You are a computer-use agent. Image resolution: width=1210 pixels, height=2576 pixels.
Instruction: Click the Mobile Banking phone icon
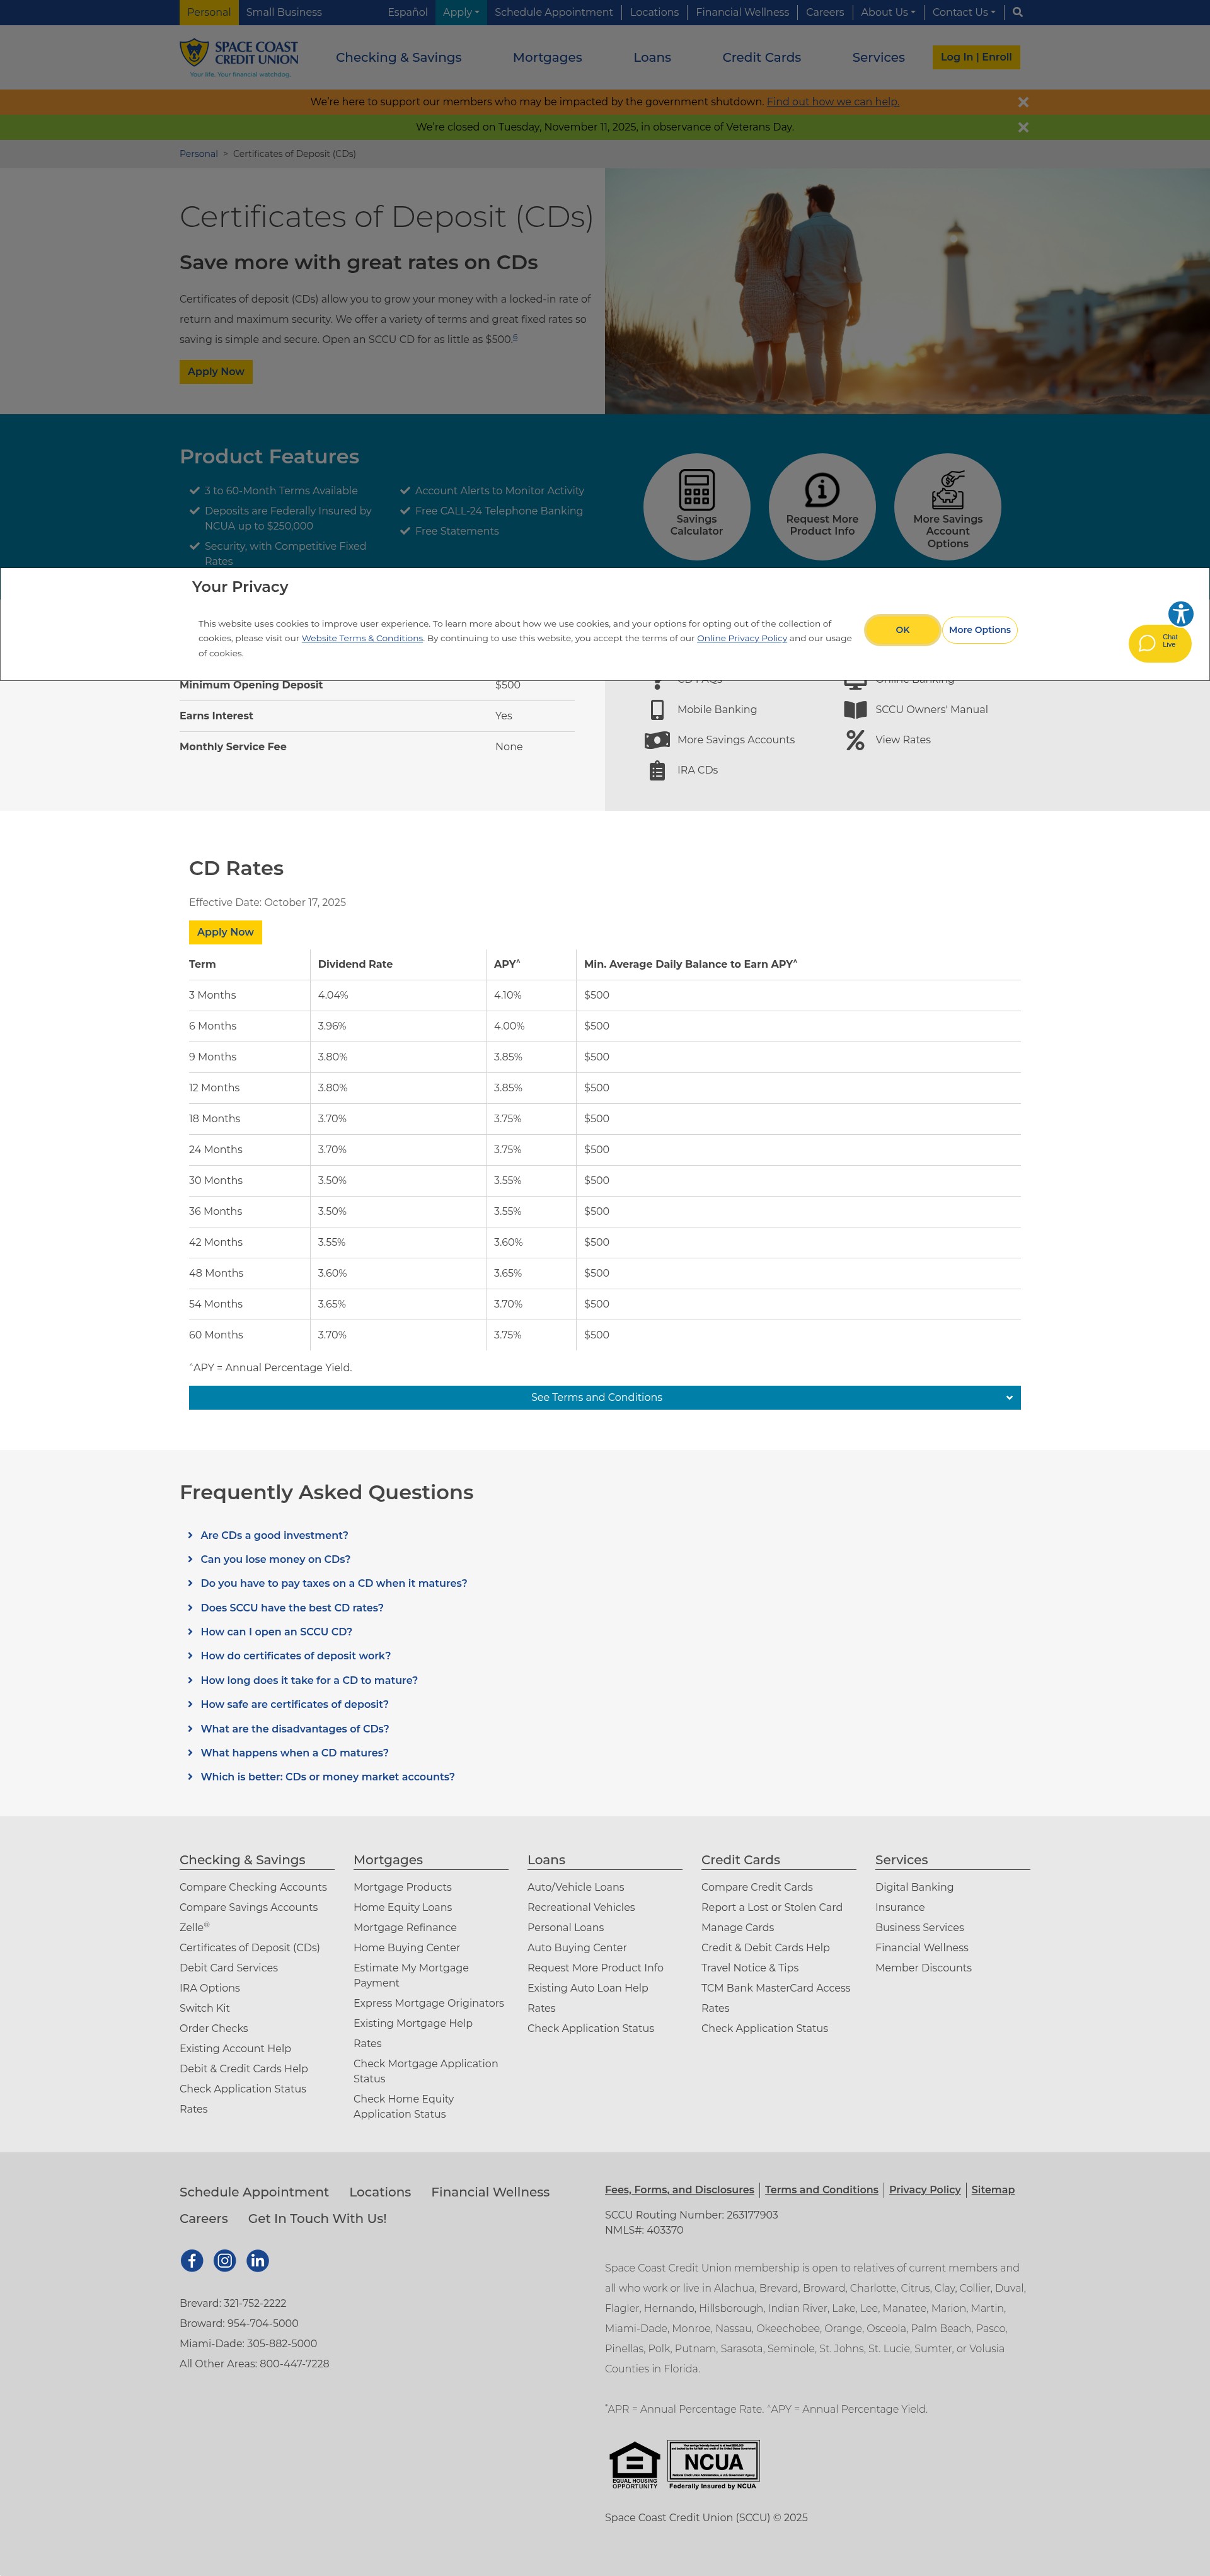coord(657,709)
